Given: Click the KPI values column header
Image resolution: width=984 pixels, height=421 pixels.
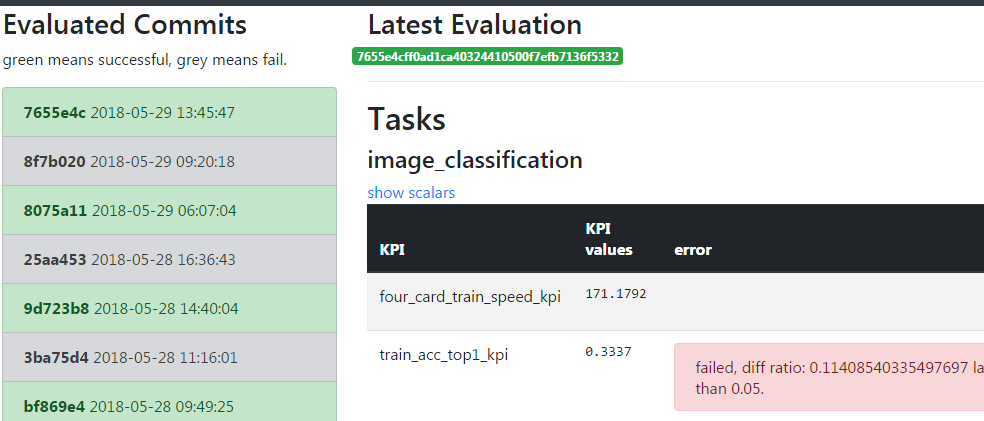Looking at the screenshot, I should 608,239.
